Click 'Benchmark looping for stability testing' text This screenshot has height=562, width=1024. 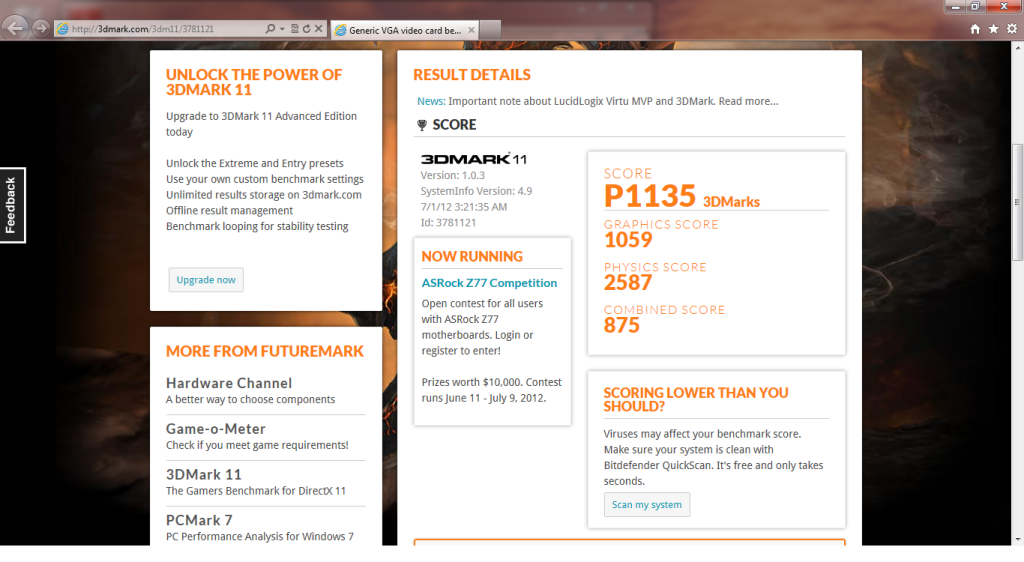[257, 226]
